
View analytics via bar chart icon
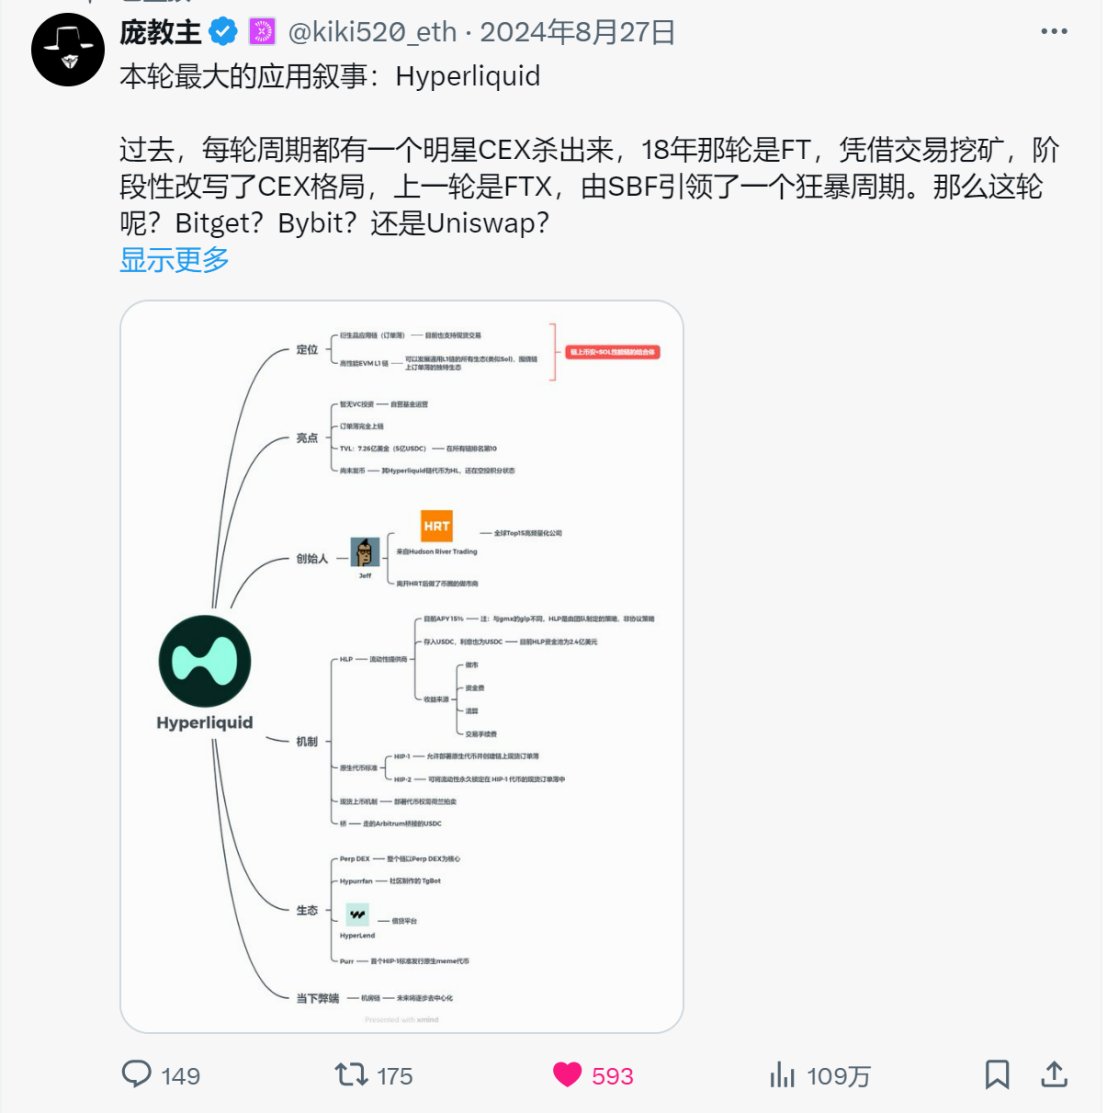point(782,1075)
